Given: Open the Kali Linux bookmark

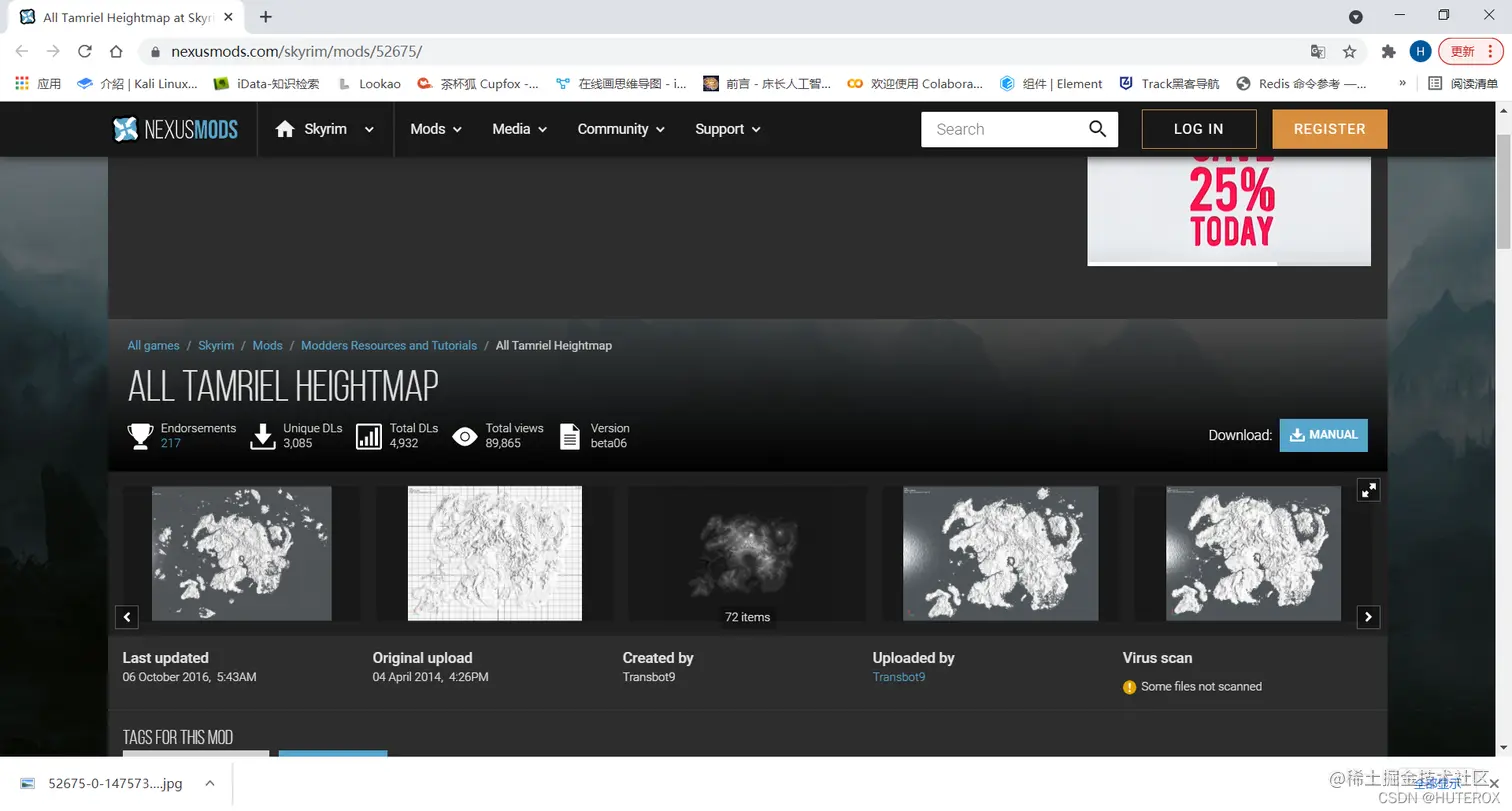Looking at the screenshot, I should [x=138, y=84].
